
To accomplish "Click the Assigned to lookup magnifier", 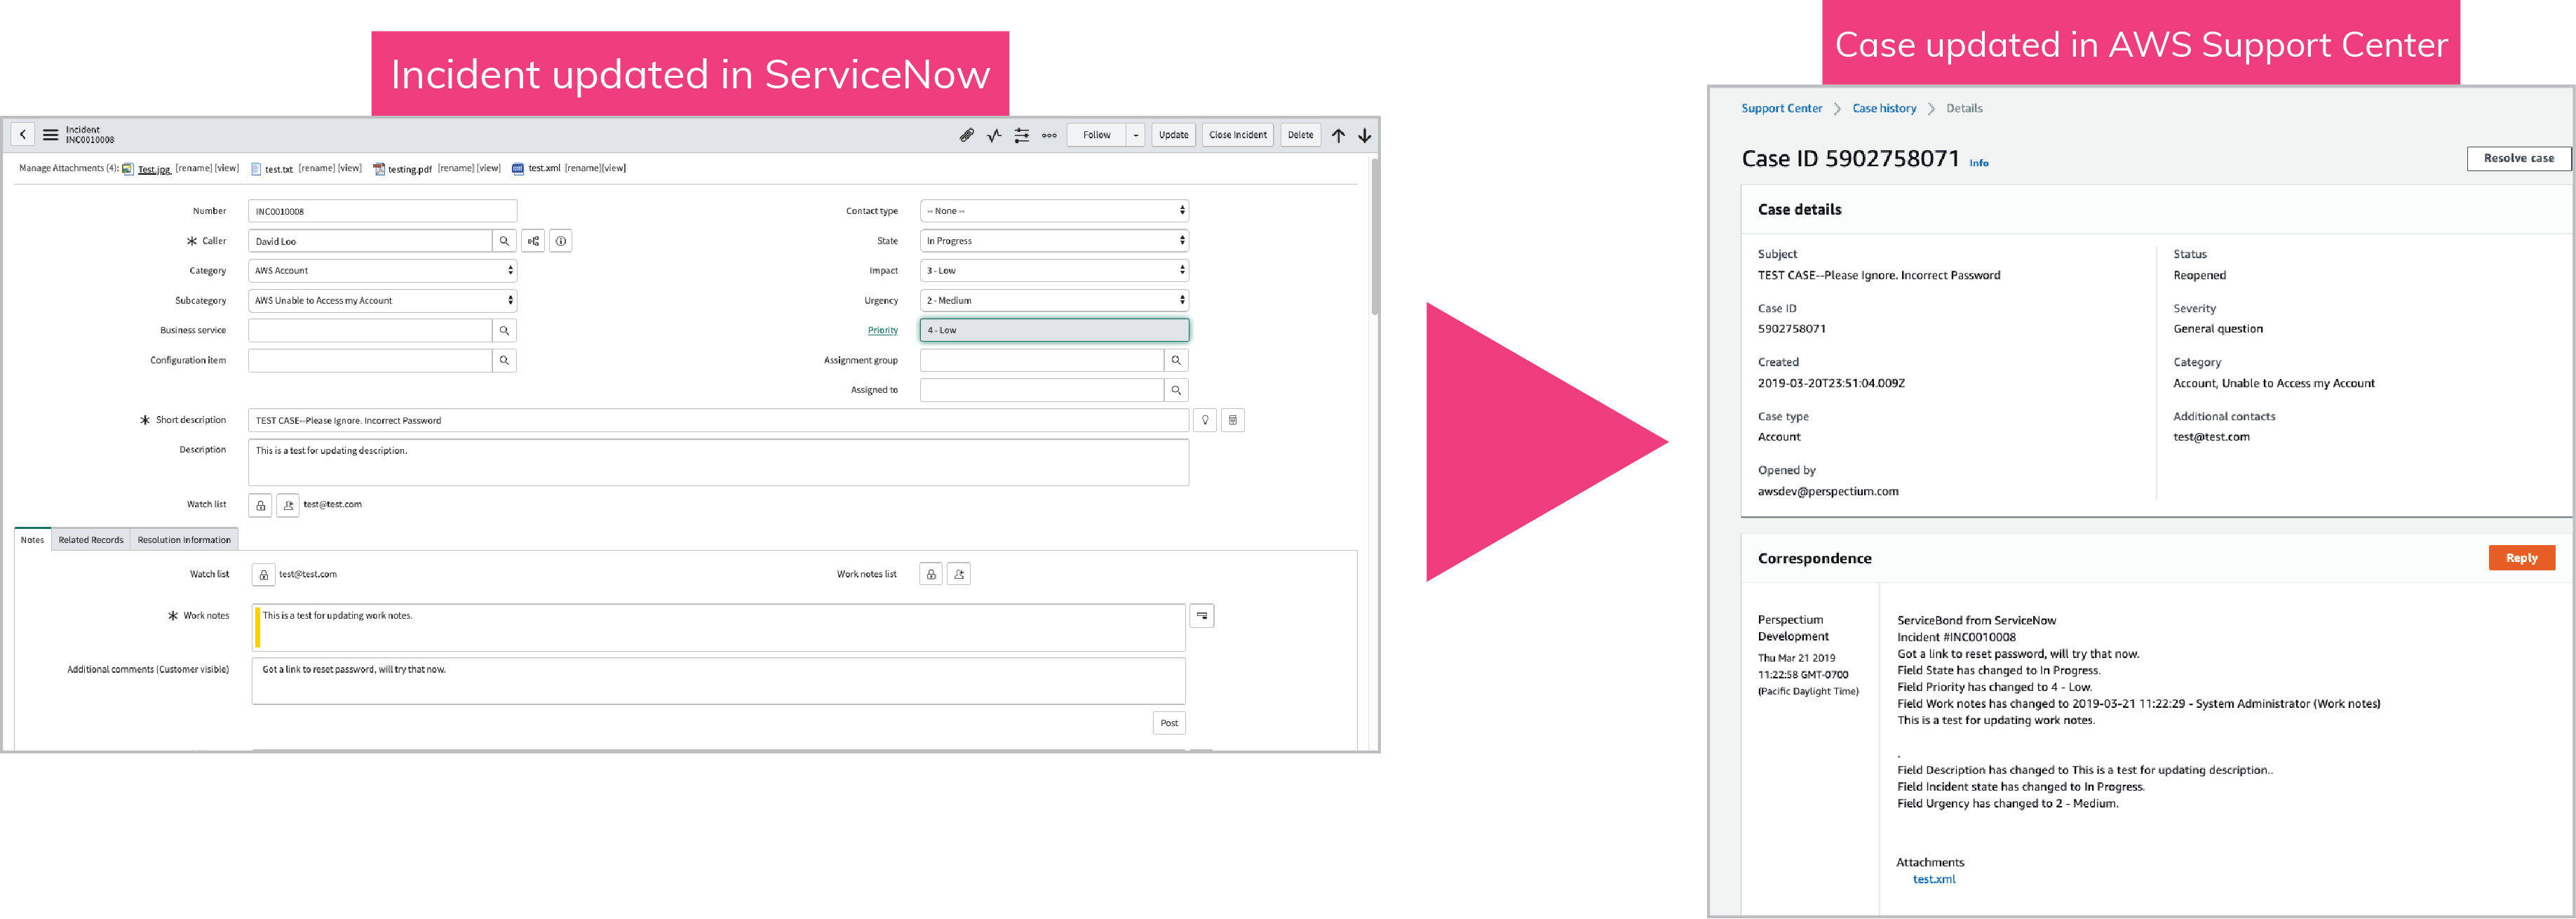I will pos(1176,390).
